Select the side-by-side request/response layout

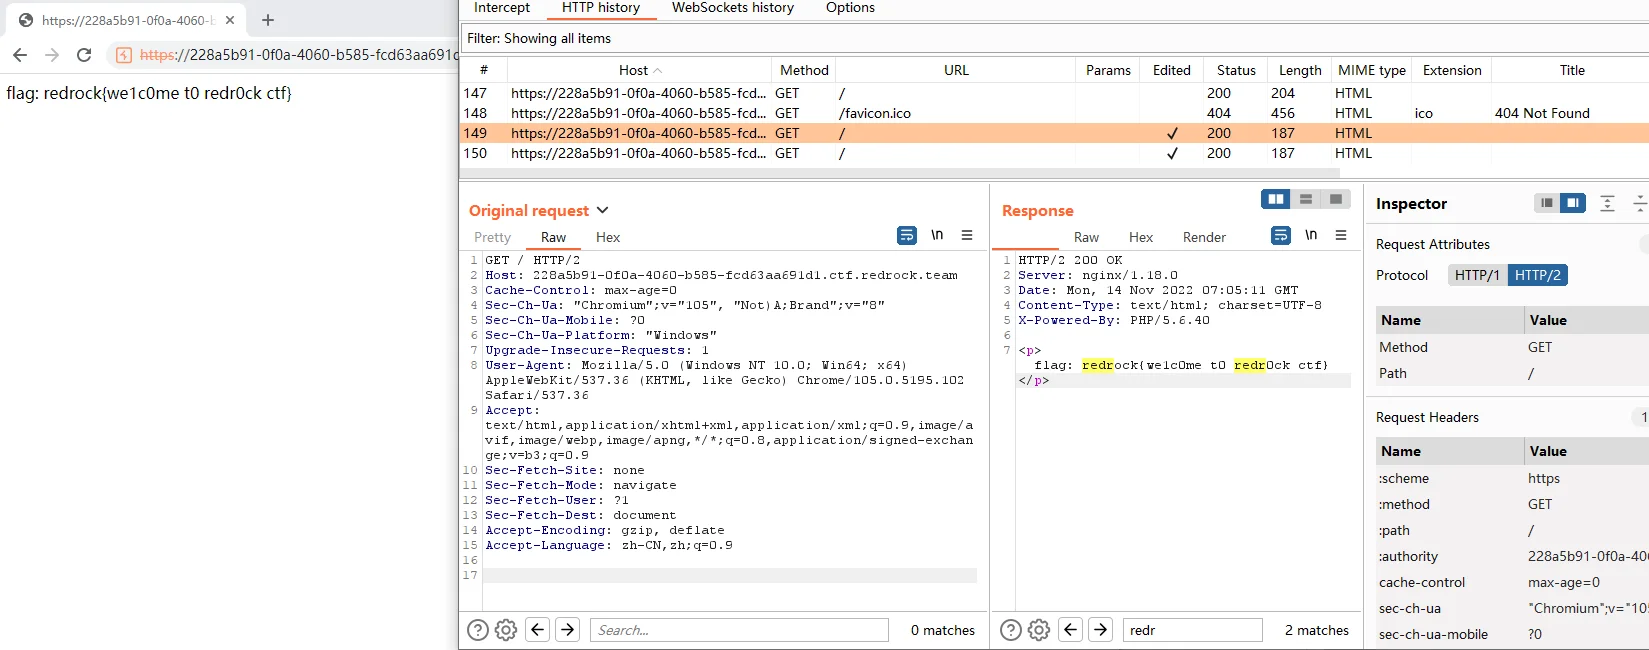click(x=1276, y=200)
